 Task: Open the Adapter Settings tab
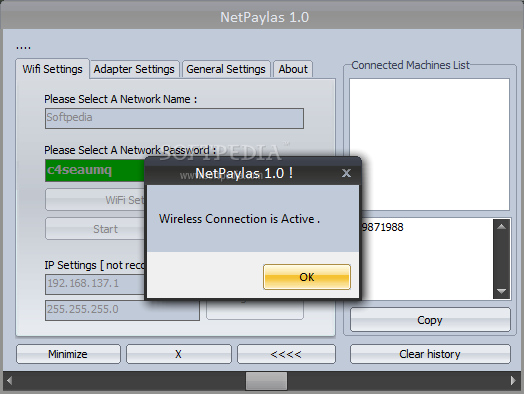pos(134,69)
